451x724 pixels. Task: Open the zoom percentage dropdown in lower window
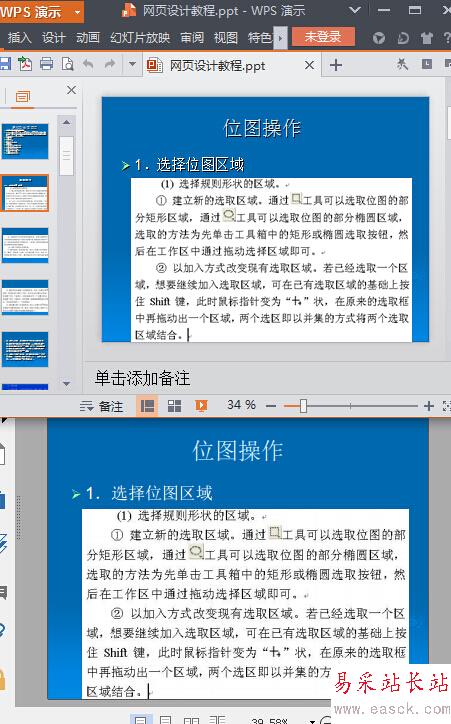313,721
